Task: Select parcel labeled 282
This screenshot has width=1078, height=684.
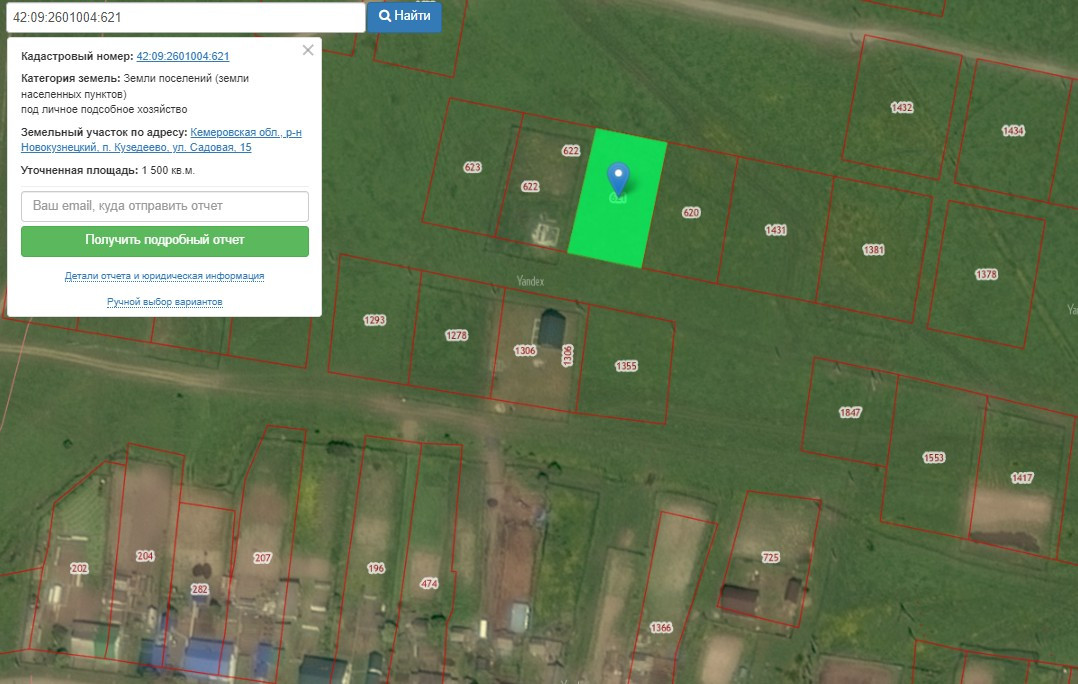Action: [199, 589]
